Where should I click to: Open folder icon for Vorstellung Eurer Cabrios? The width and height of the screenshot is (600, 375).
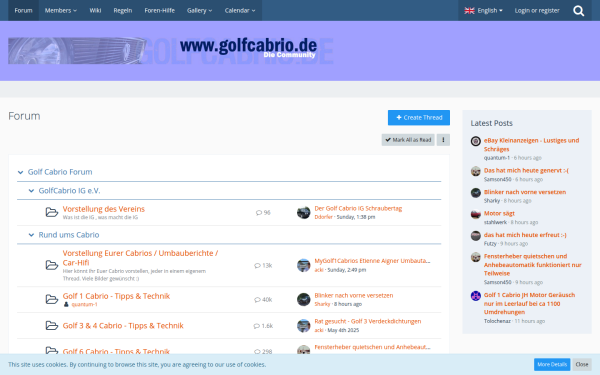tap(52, 265)
